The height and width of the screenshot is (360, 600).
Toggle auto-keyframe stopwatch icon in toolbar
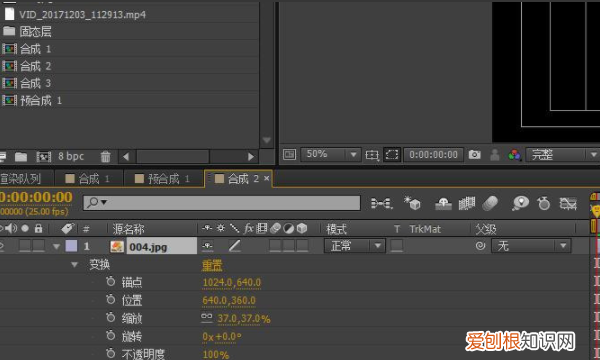coord(543,203)
